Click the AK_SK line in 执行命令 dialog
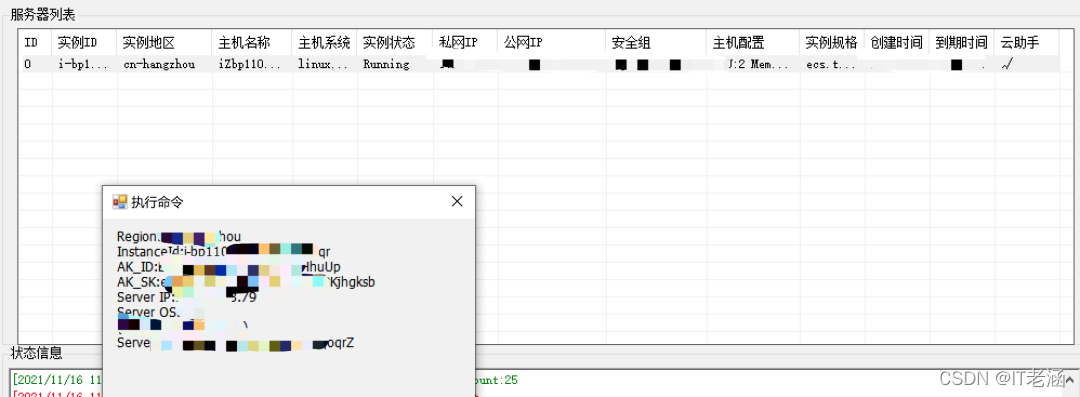Screen dimensions: 1080x397 (246, 282)
